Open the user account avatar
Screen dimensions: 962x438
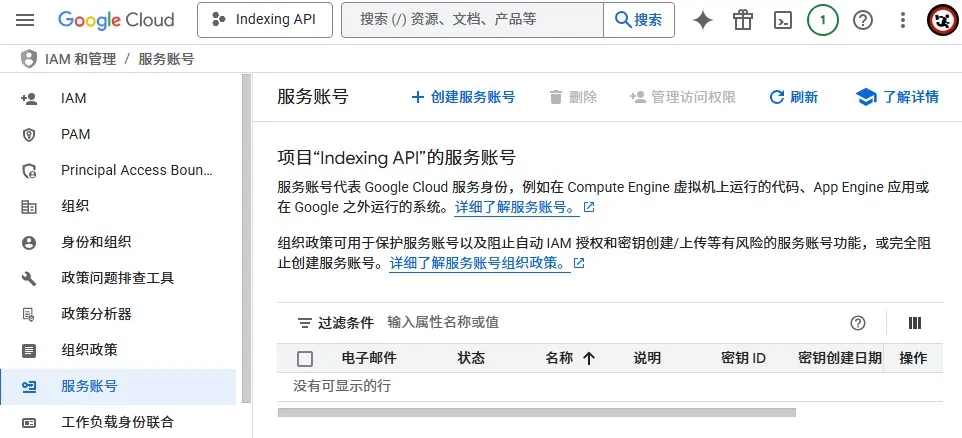942,20
